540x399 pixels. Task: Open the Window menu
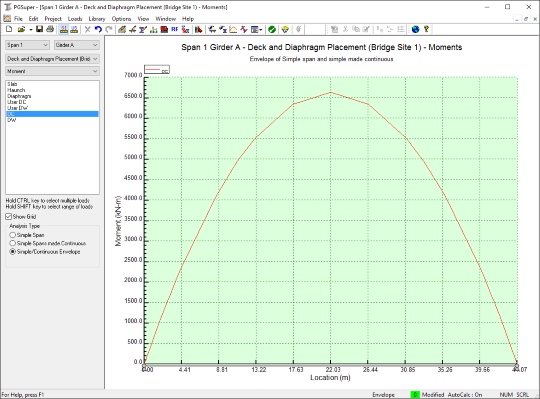point(166,19)
